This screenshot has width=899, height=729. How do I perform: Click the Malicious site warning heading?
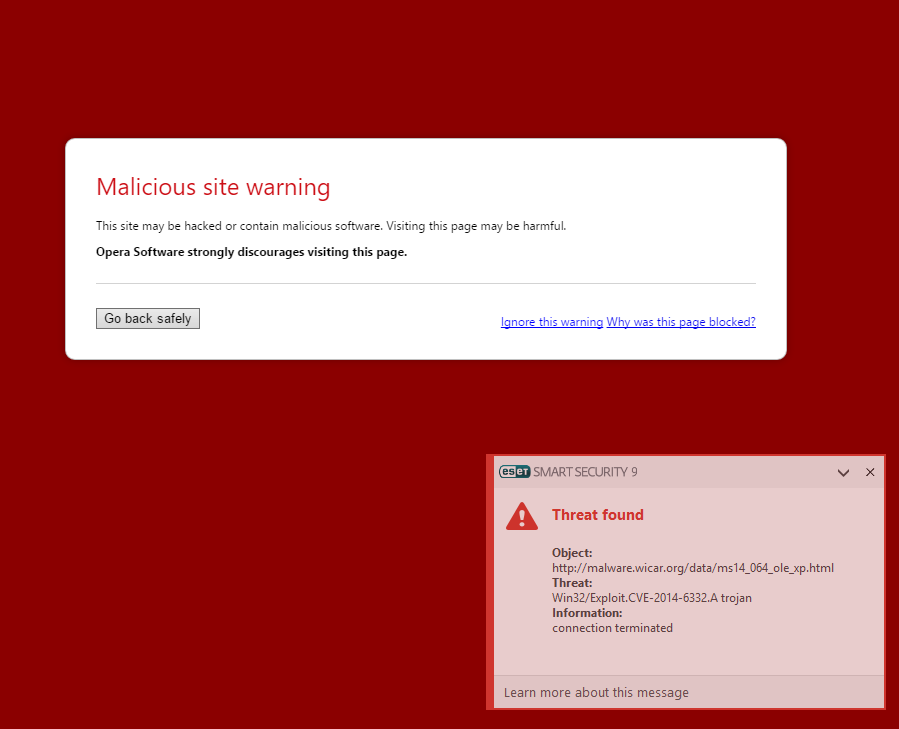213,187
